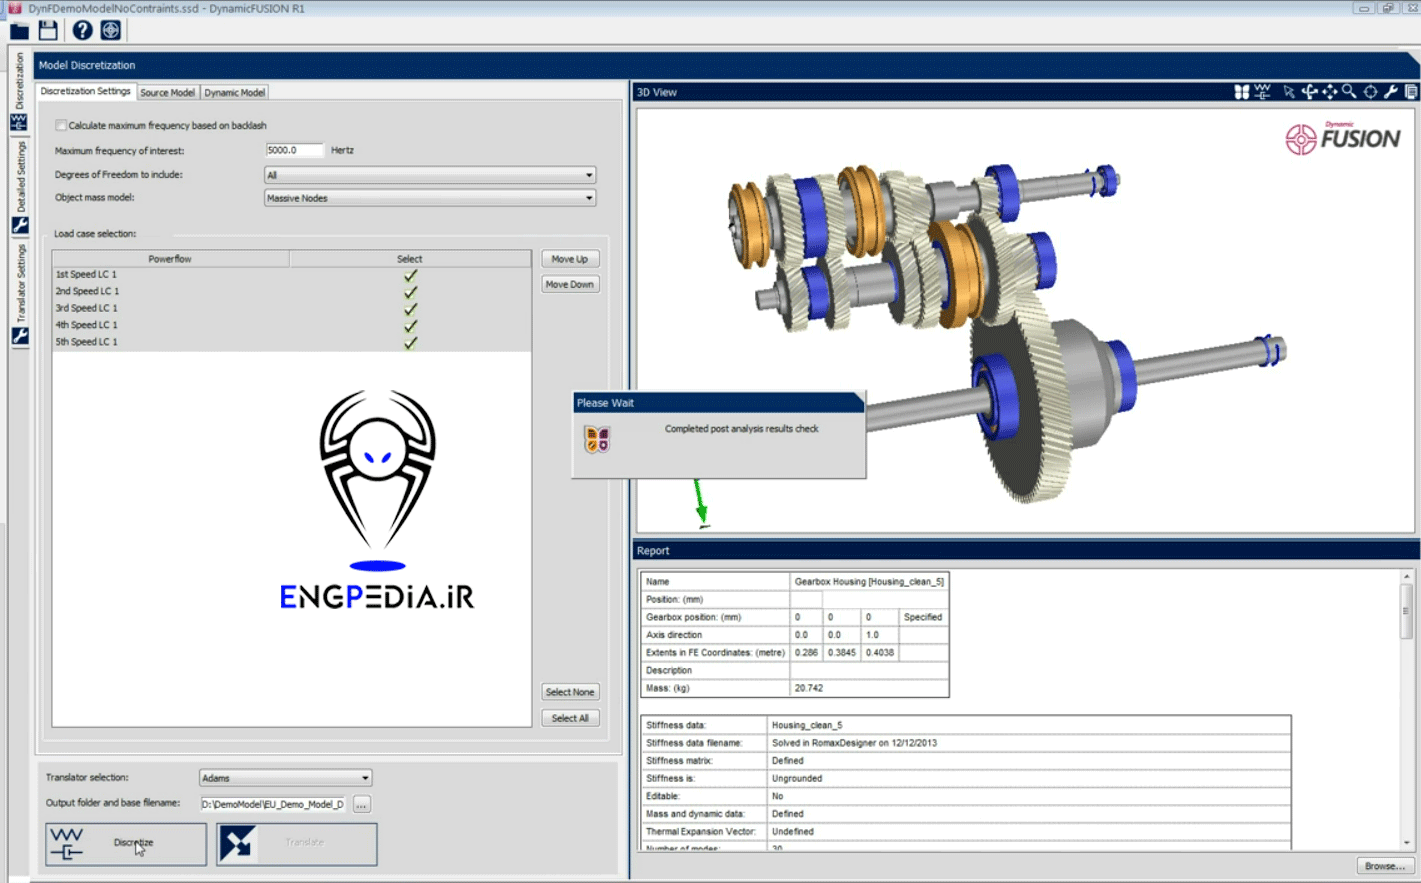Open help via the question mark icon
This screenshot has width=1421, height=883.
(82, 30)
